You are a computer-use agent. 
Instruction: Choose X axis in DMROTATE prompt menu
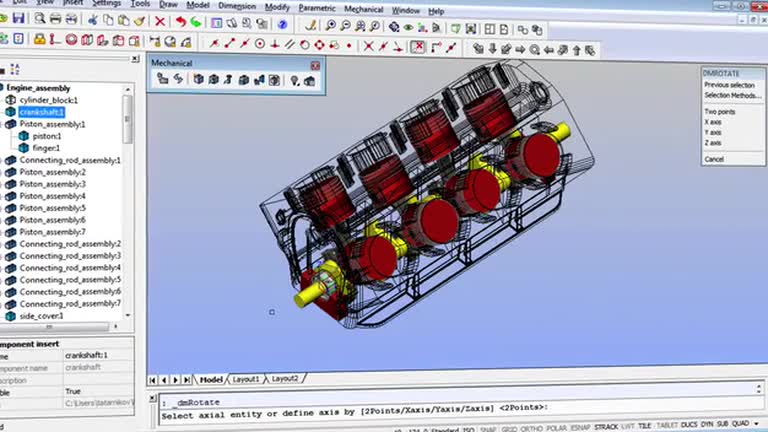point(712,122)
